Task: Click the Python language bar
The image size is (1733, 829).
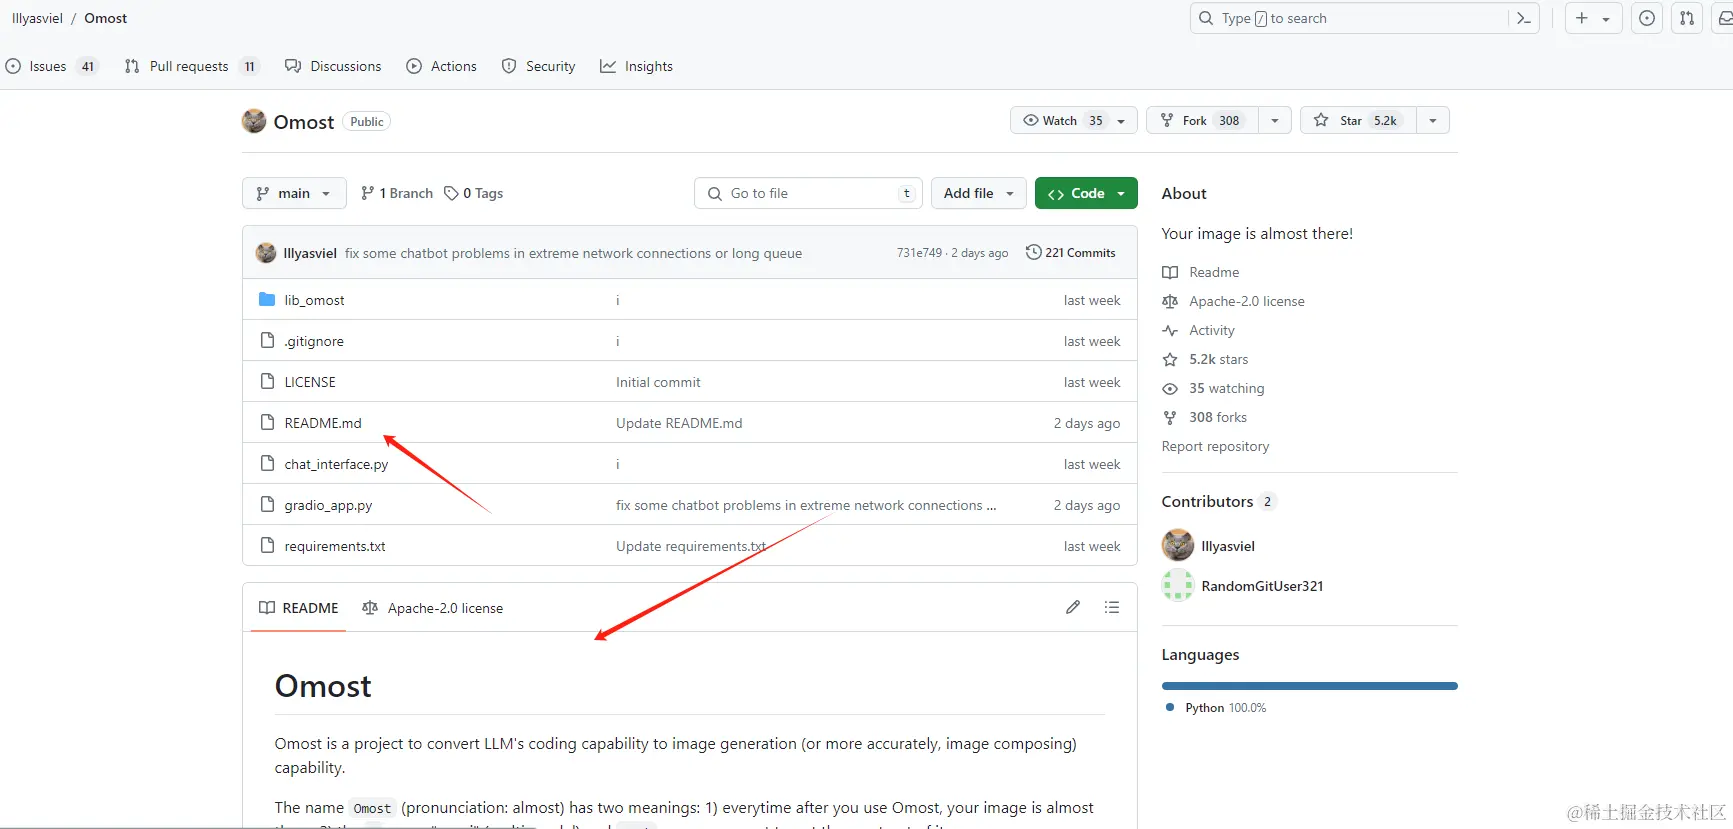Action: point(1310,686)
